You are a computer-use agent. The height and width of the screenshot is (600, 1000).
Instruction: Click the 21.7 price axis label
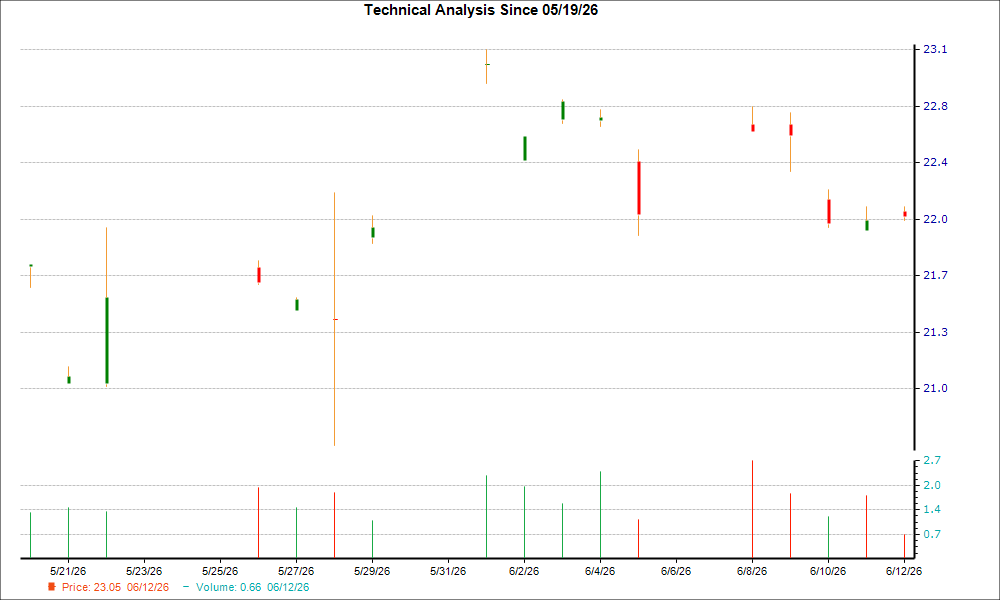(935, 275)
